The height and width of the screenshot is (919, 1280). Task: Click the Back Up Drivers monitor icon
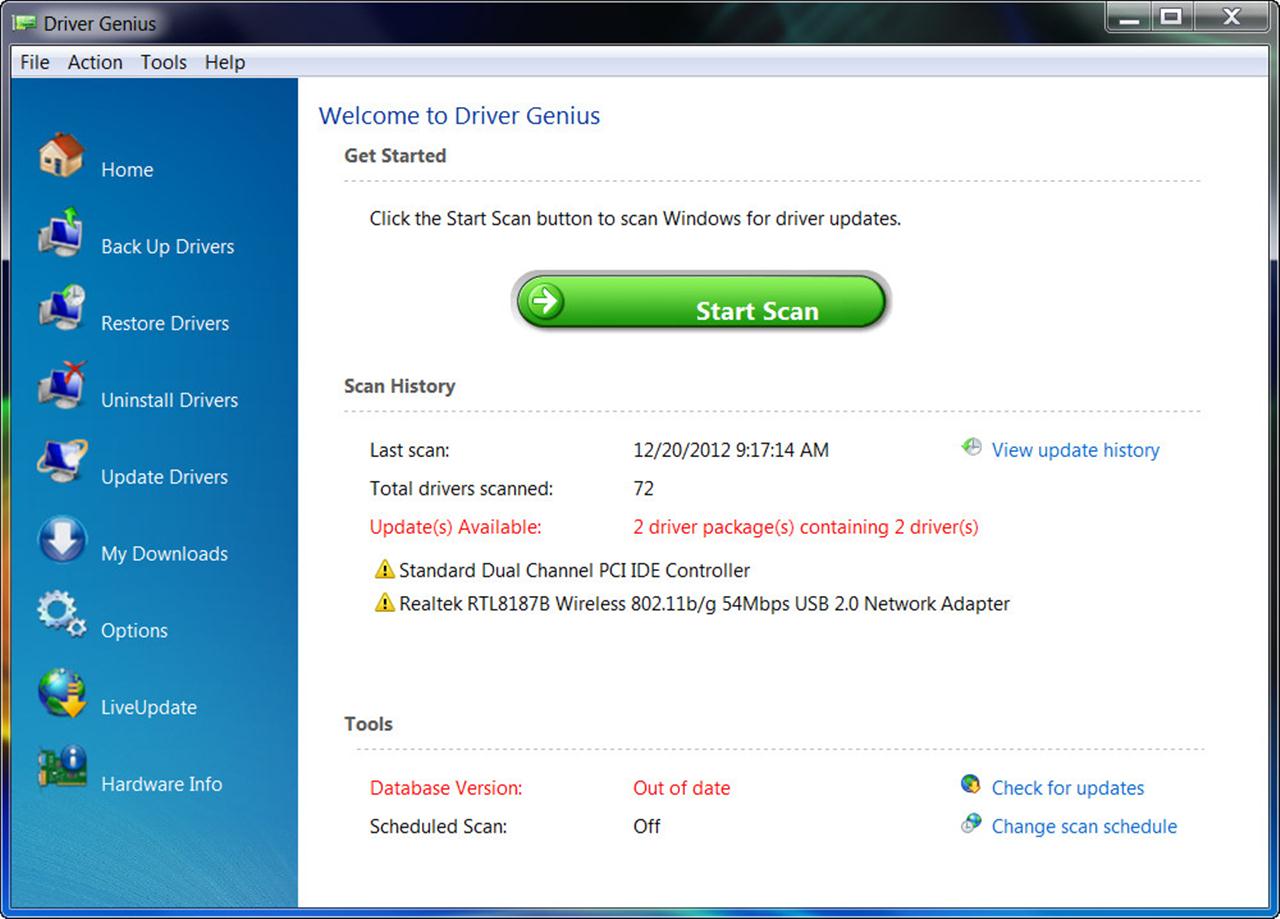62,234
